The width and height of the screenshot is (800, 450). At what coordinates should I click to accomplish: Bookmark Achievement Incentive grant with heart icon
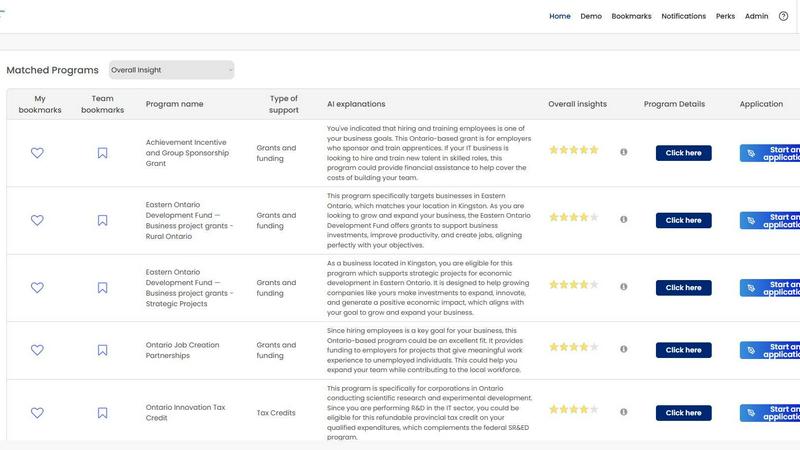click(x=37, y=153)
